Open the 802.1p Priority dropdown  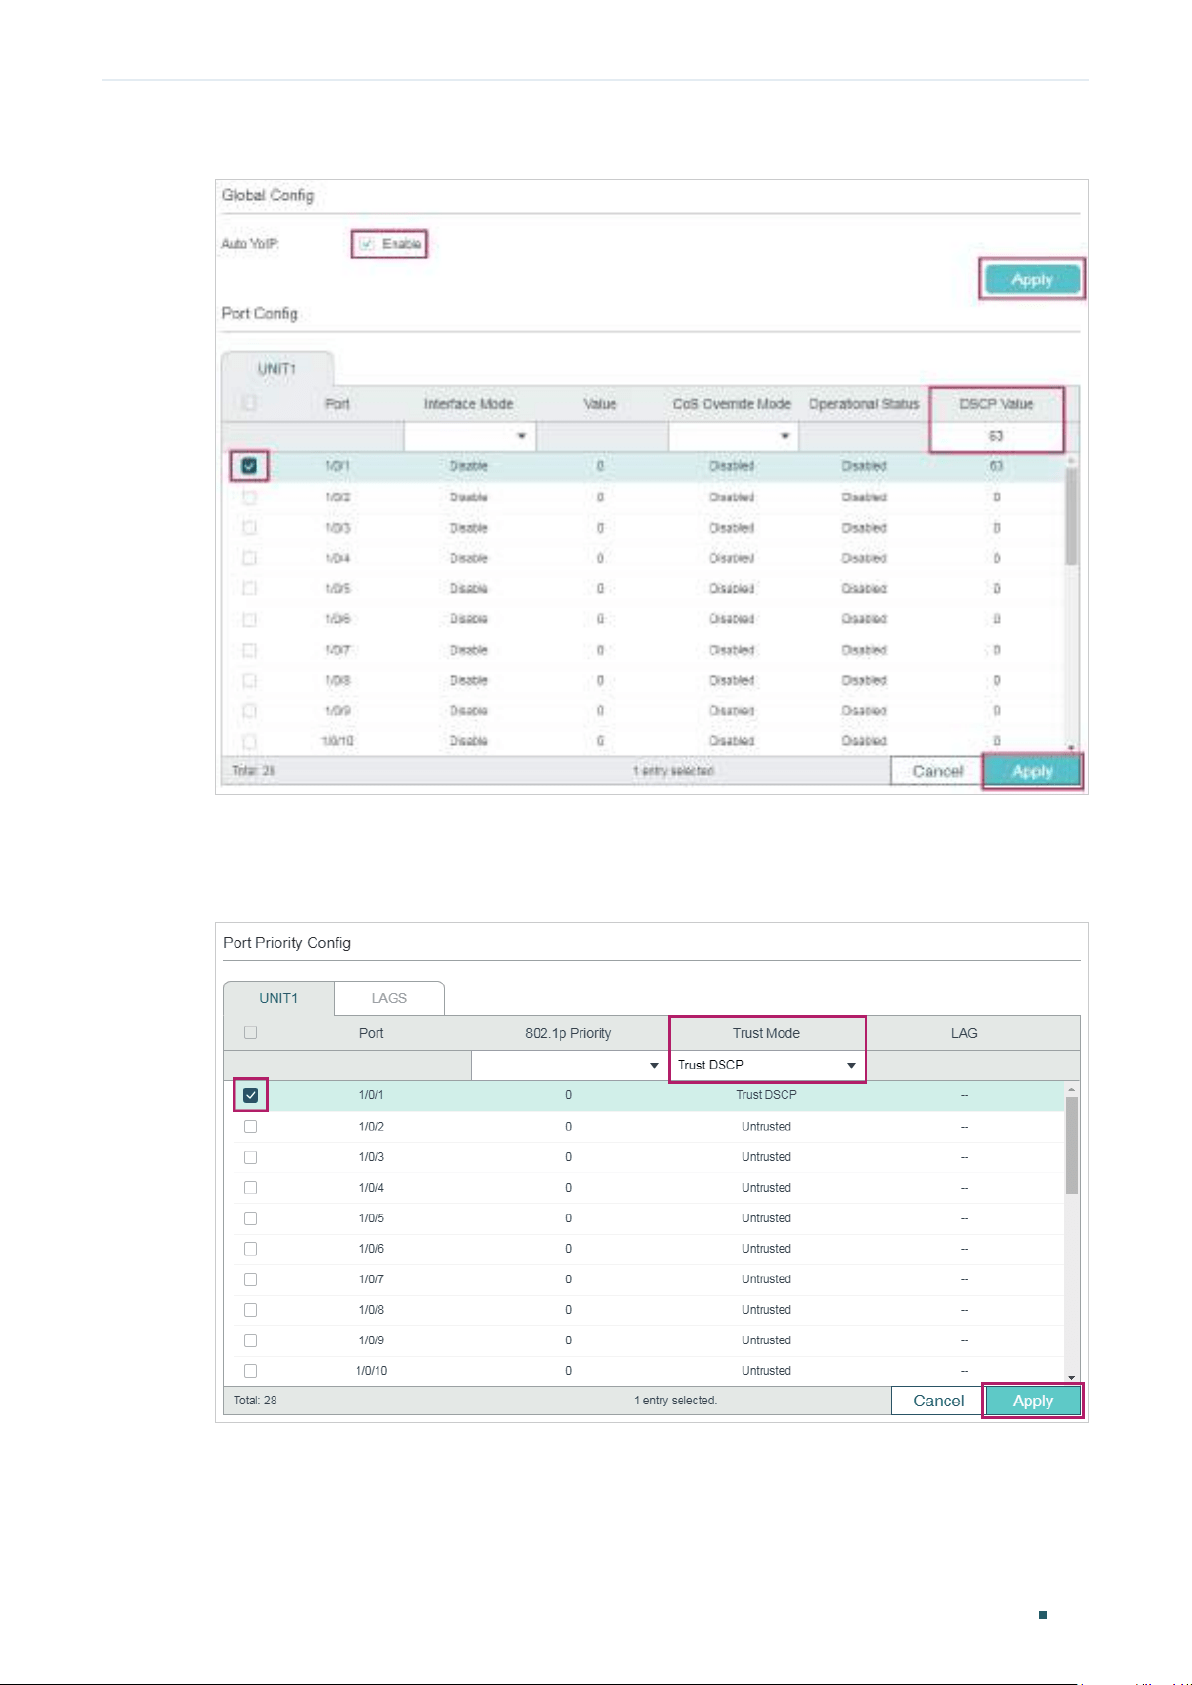tap(569, 1065)
